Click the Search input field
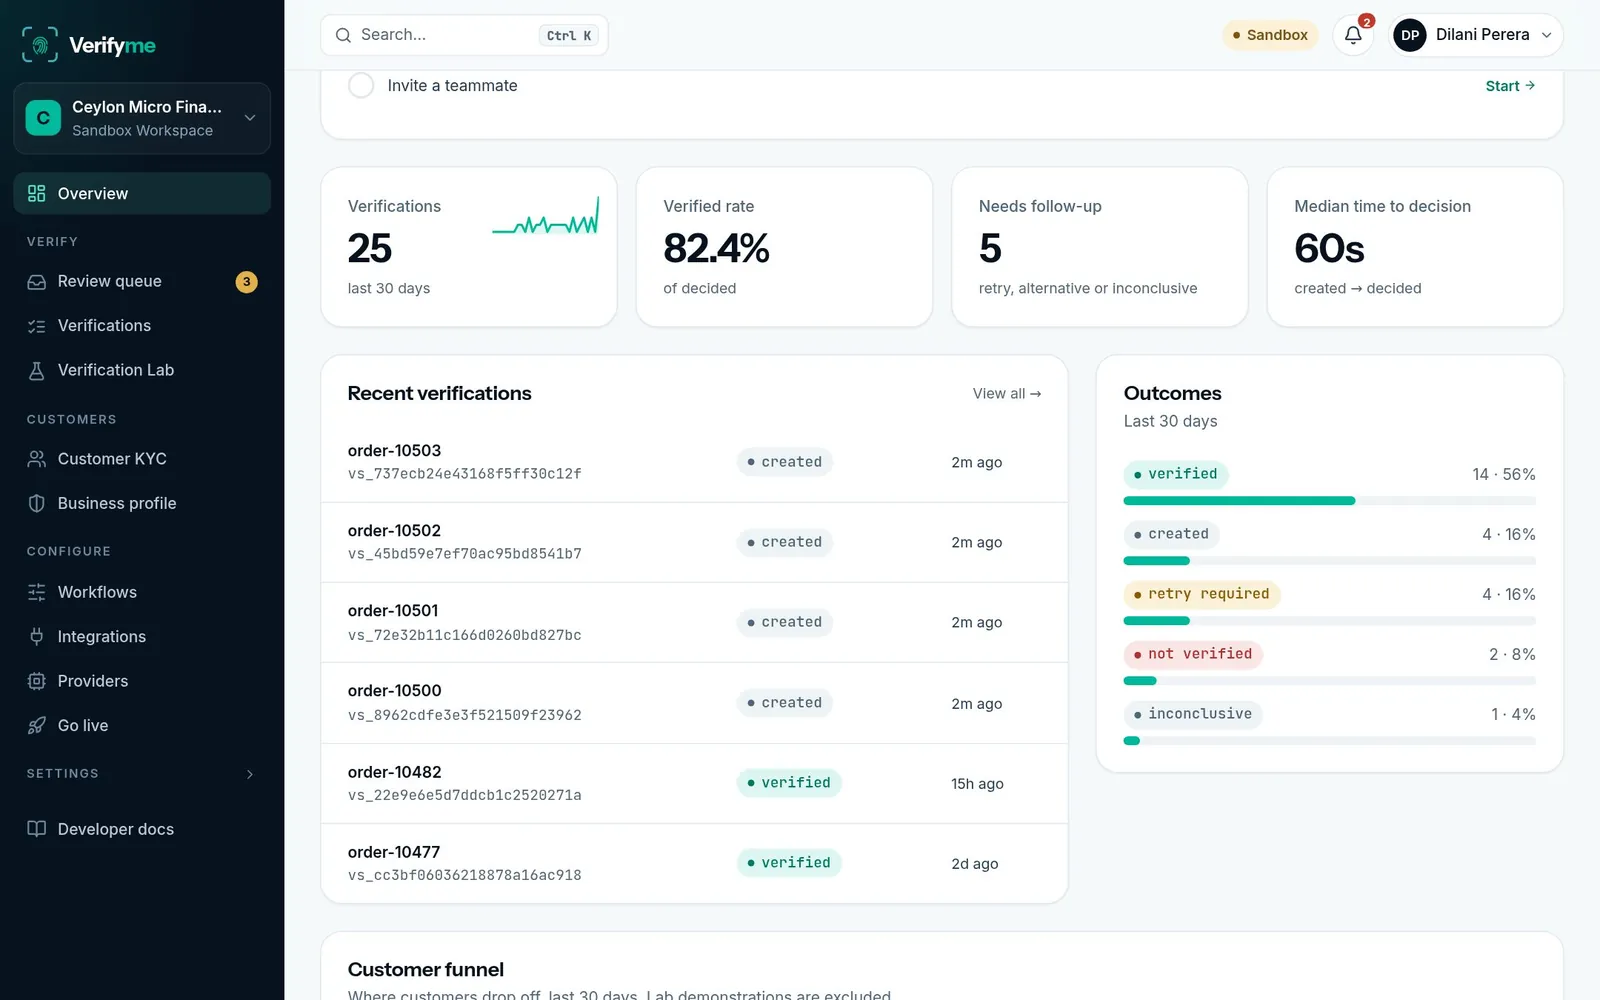 [464, 35]
